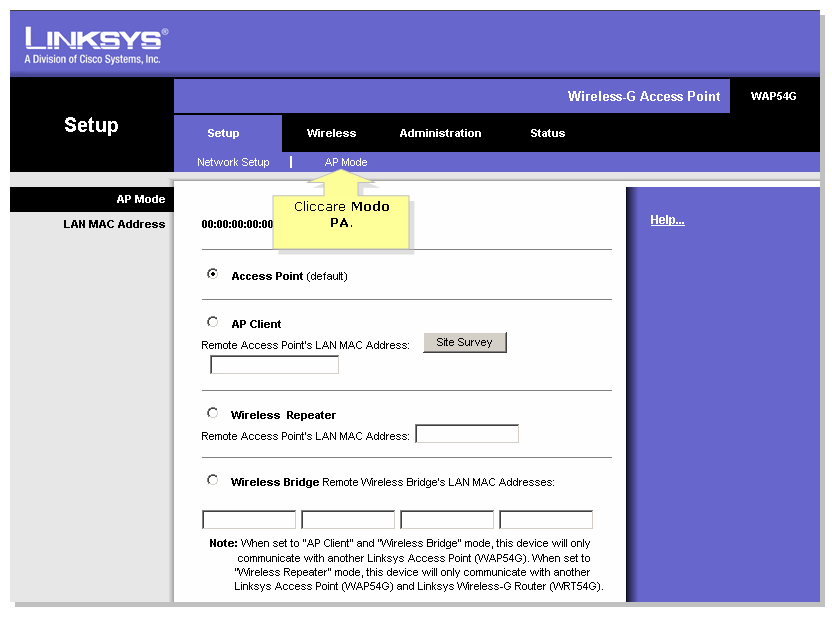The width and height of the screenshot is (832, 620).
Task: Switch to the Status tab
Action: point(547,133)
